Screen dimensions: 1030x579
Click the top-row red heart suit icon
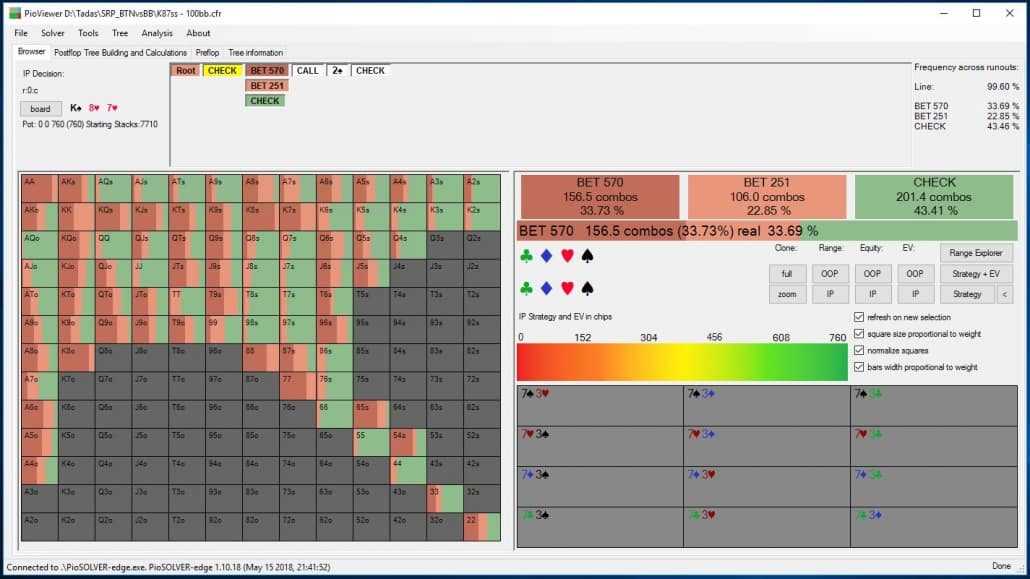click(x=567, y=256)
